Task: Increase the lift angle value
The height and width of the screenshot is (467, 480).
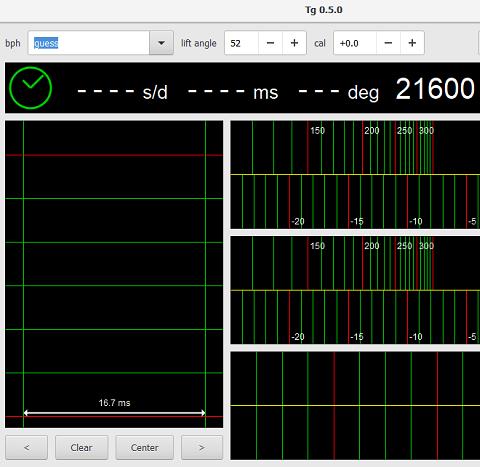Action: 294,43
